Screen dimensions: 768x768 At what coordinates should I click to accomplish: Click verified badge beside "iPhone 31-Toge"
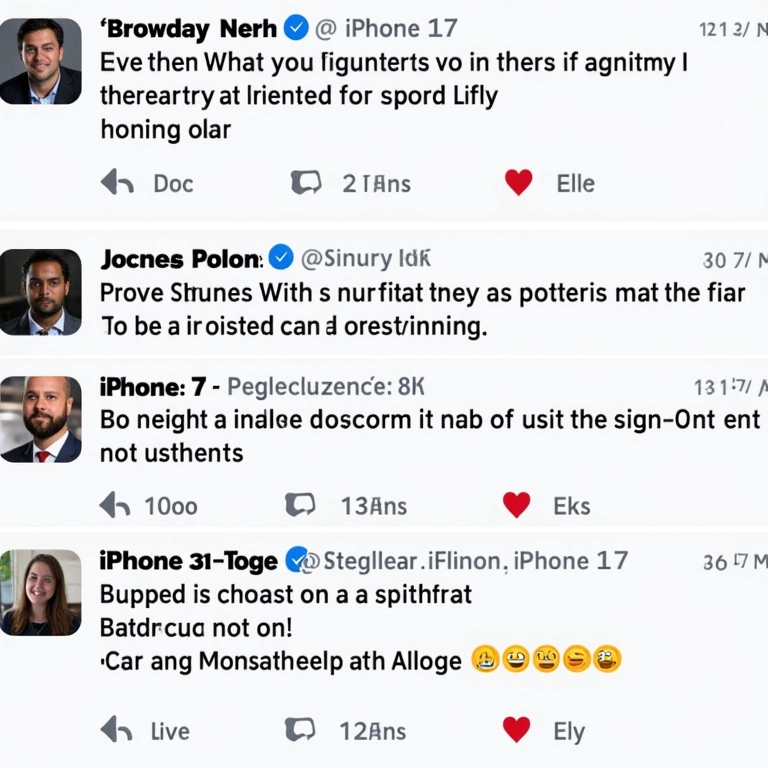pos(297,560)
